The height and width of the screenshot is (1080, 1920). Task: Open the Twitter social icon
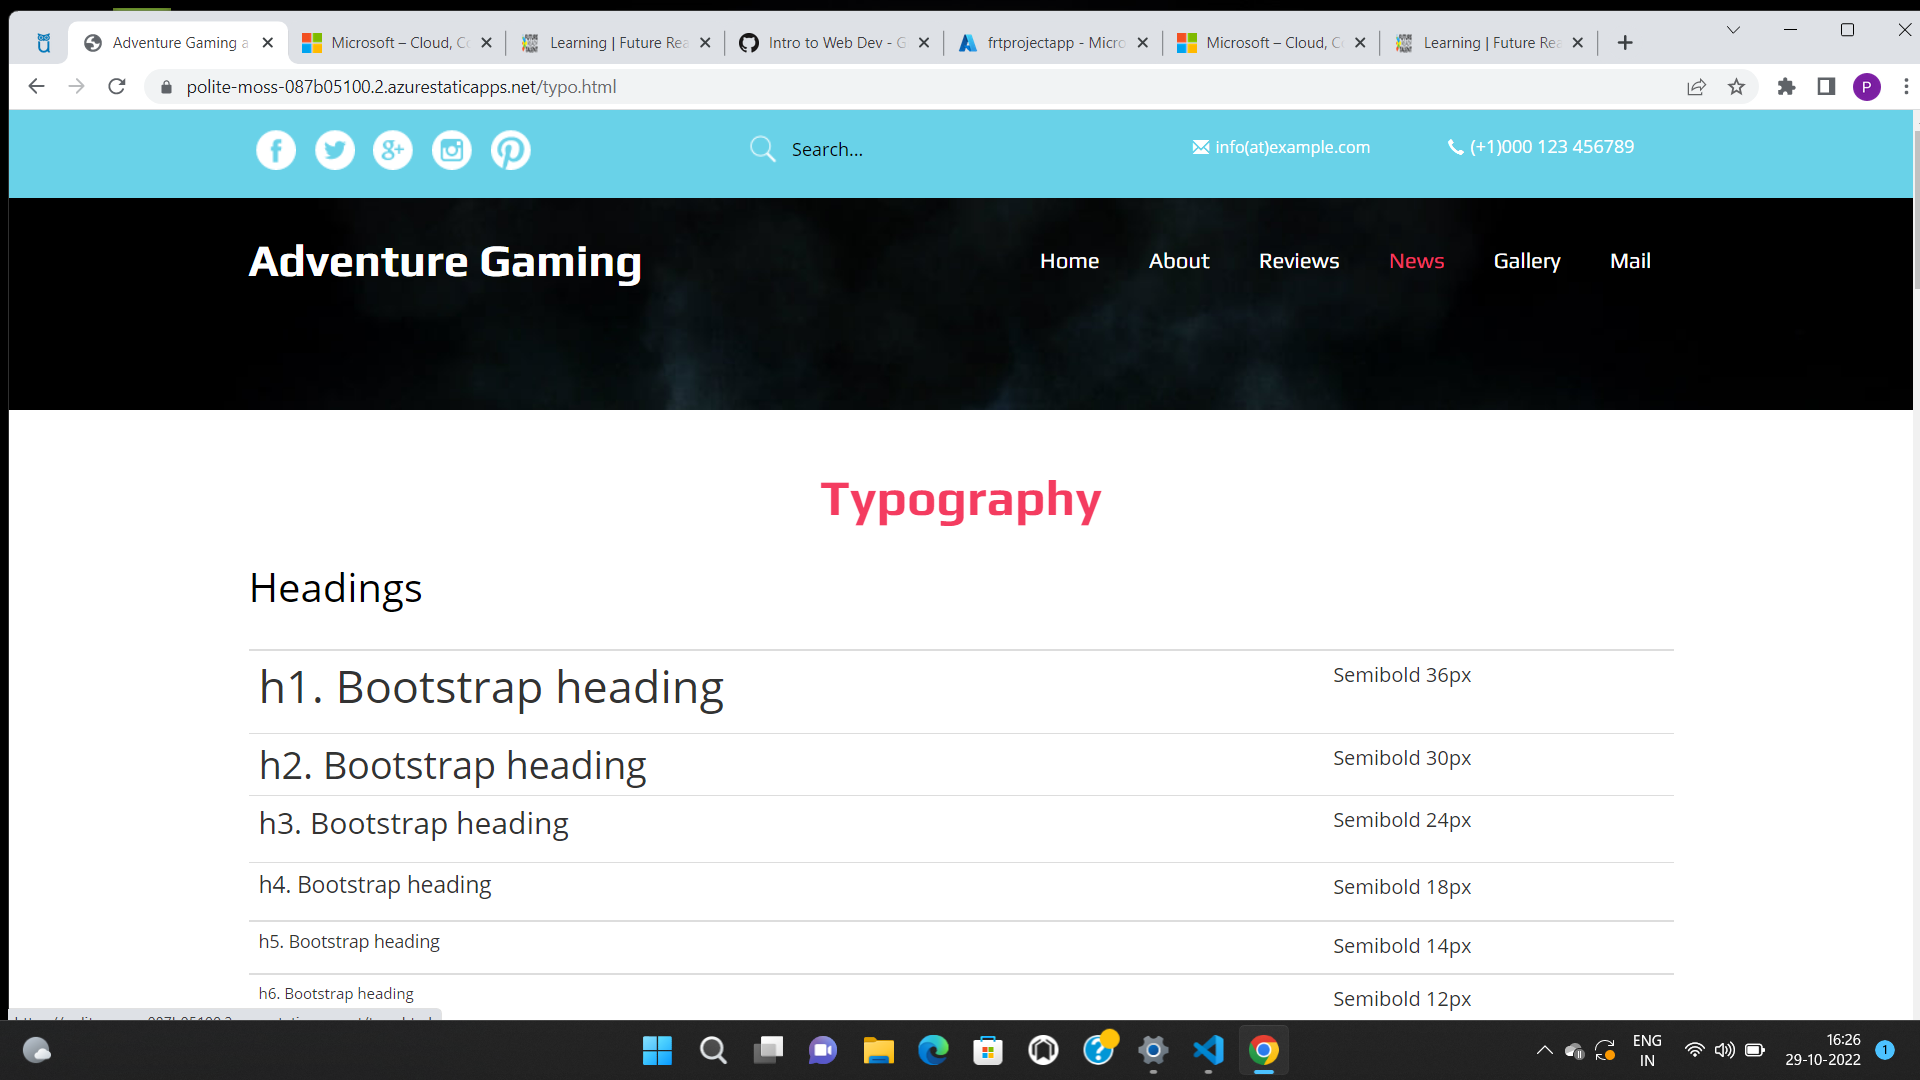[x=335, y=150]
